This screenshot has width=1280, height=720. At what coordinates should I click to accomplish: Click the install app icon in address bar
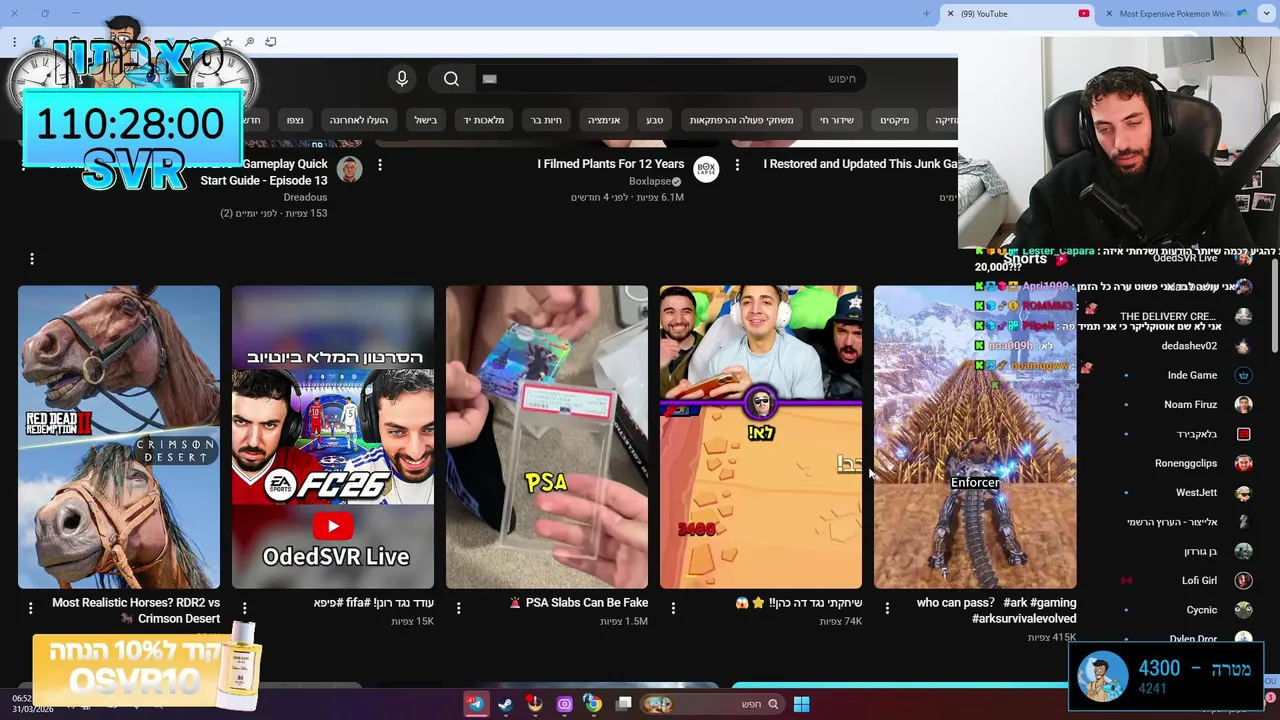(270, 42)
